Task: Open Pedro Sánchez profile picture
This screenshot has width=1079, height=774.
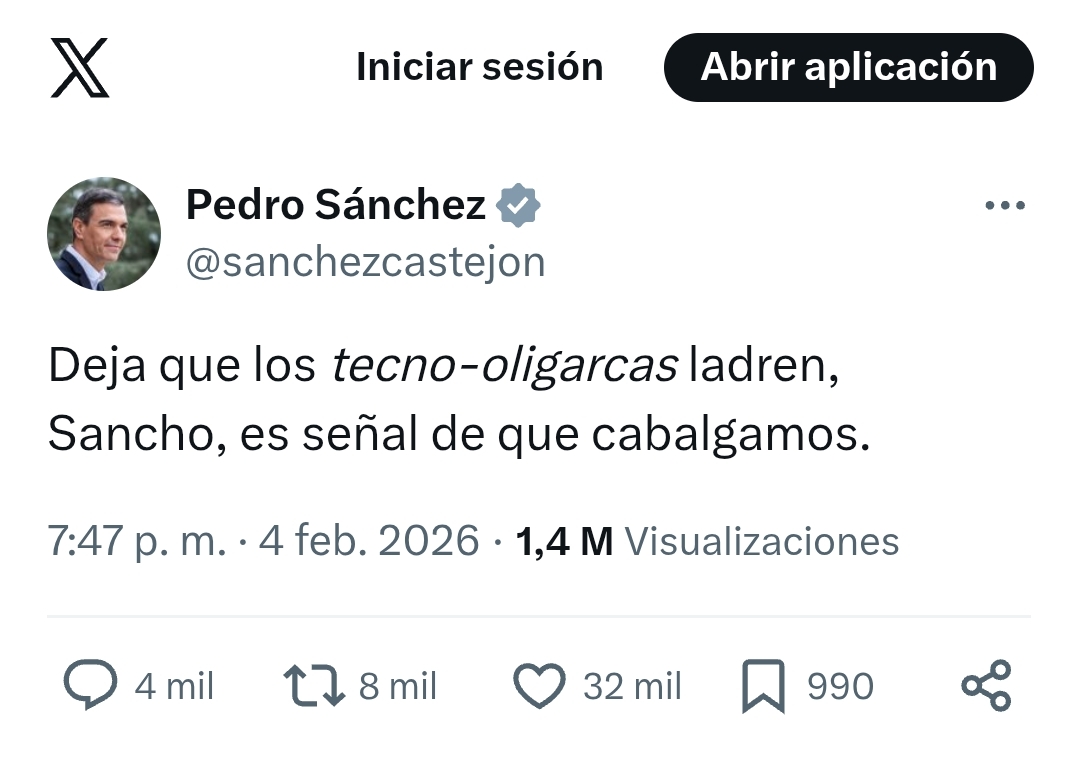Action: (x=104, y=234)
